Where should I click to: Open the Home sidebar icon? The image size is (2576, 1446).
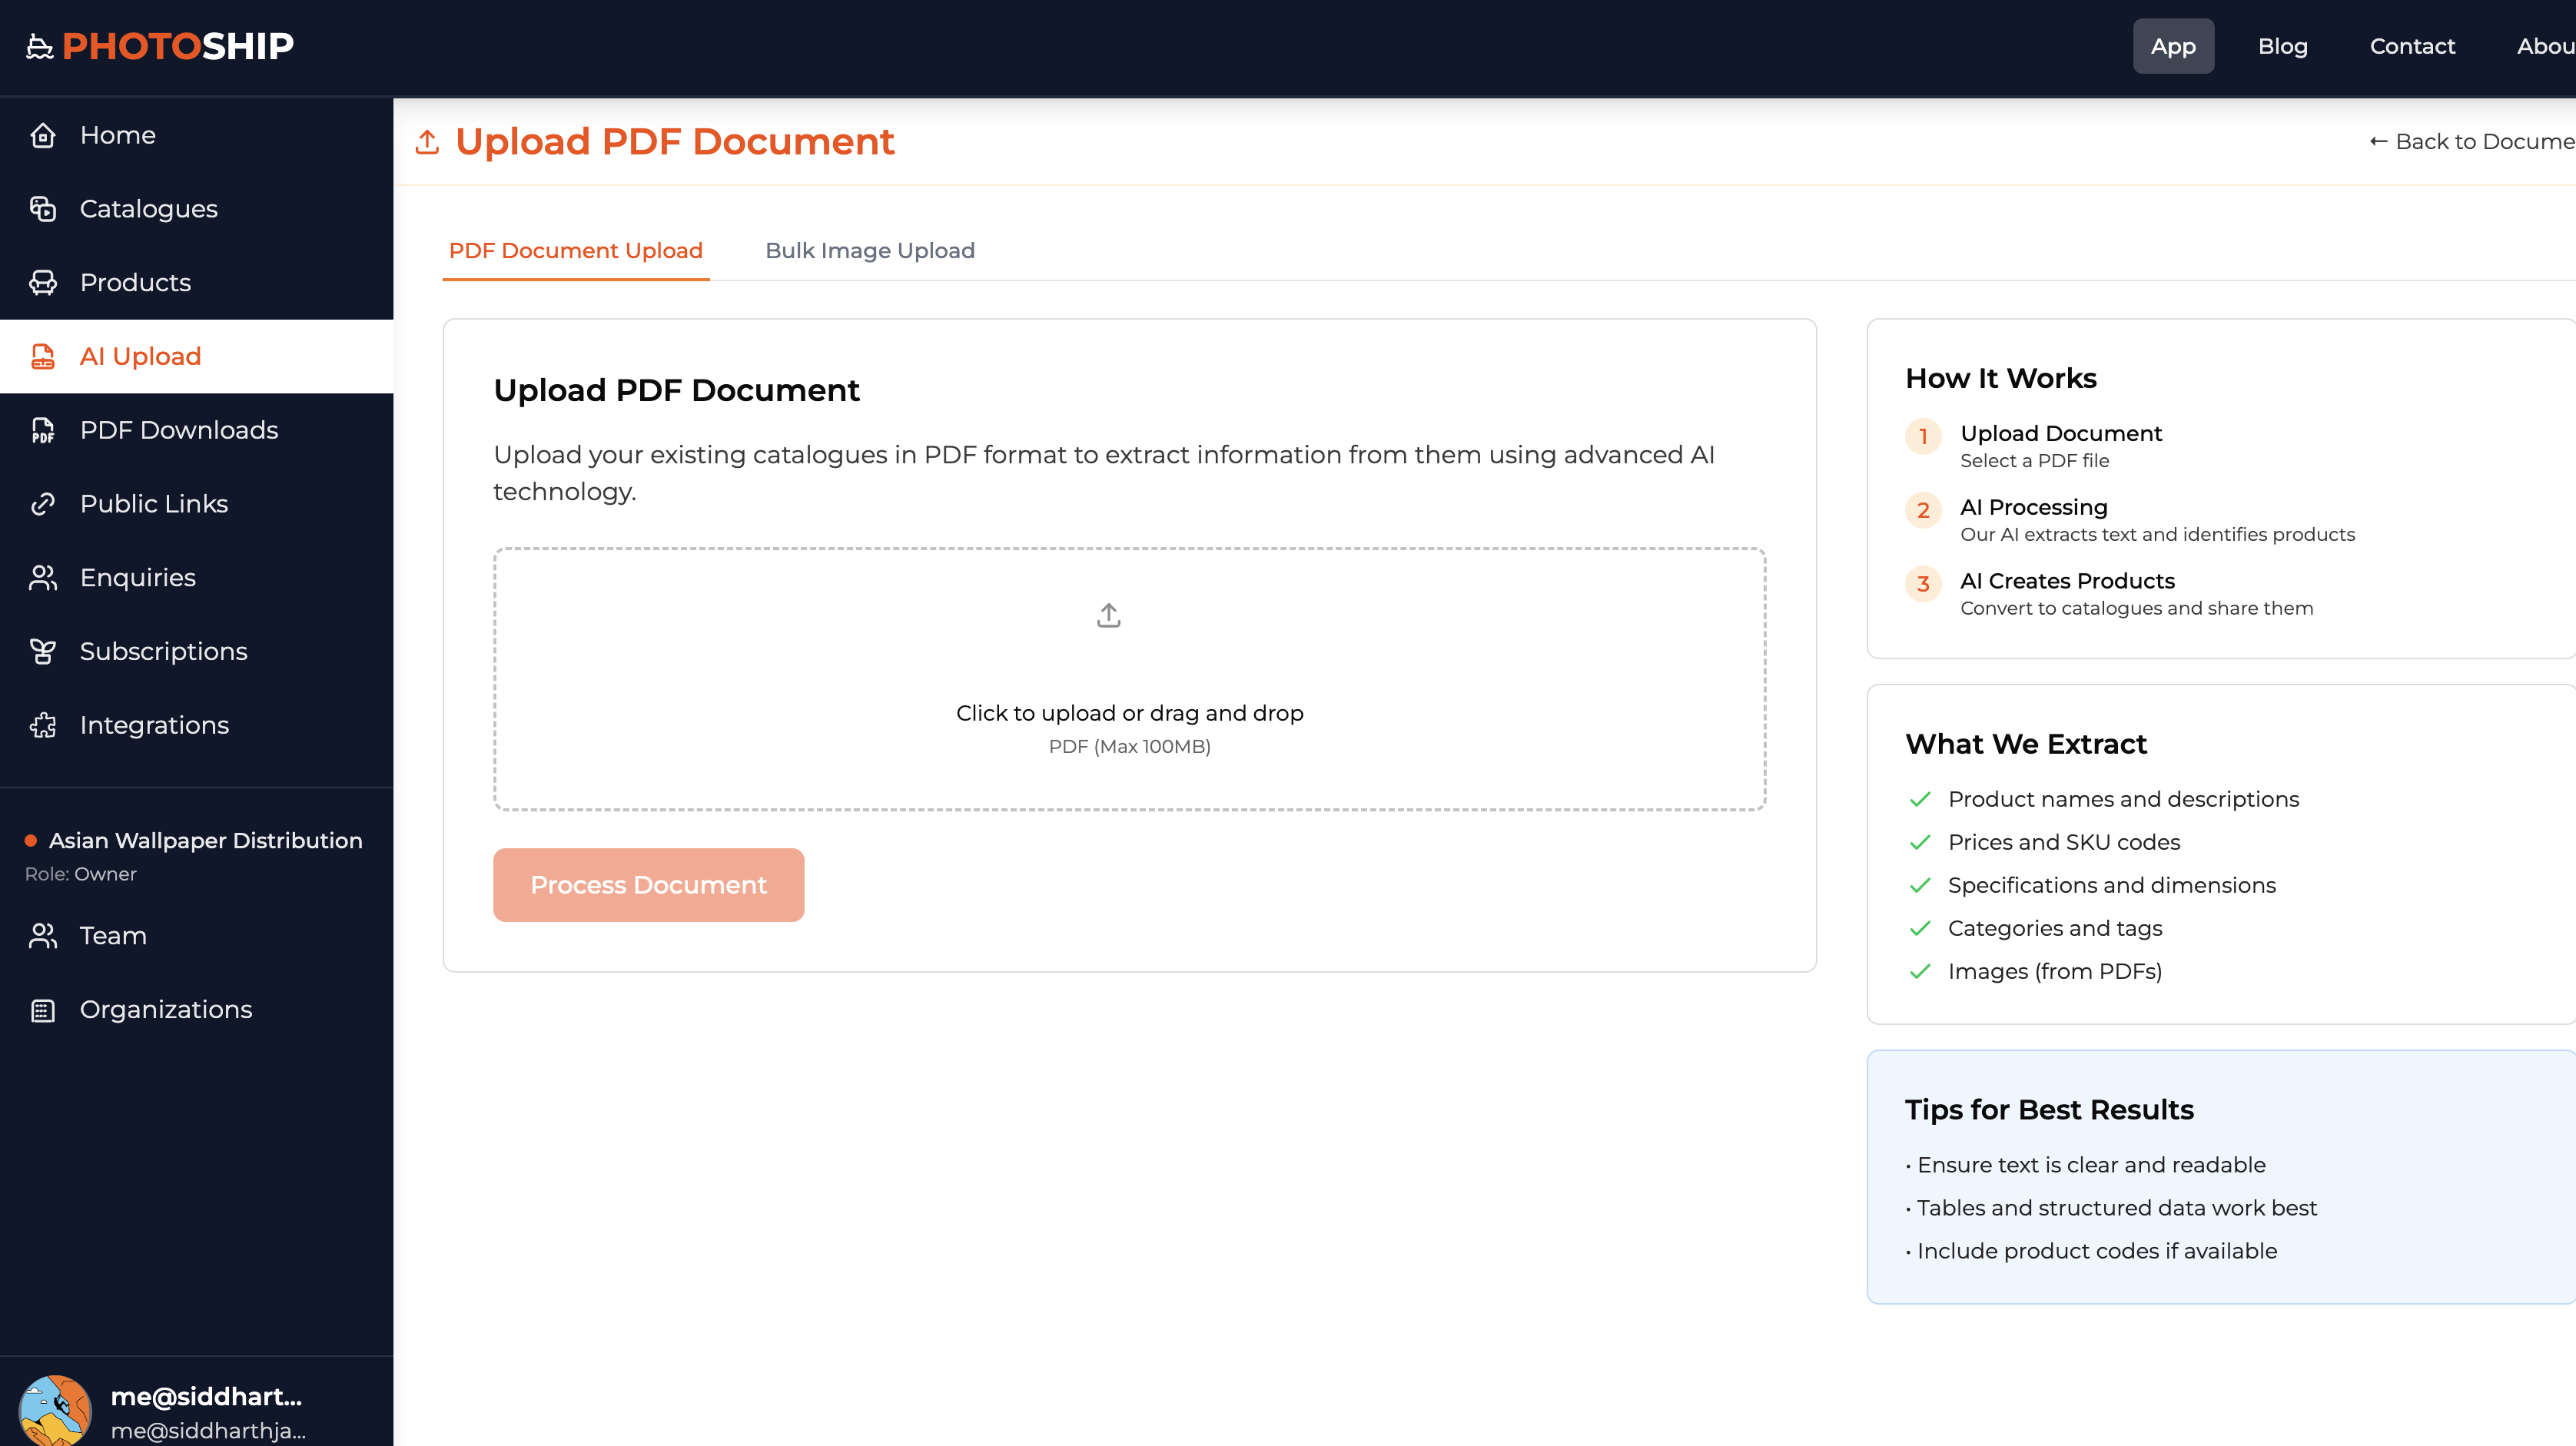pyautogui.click(x=43, y=134)
